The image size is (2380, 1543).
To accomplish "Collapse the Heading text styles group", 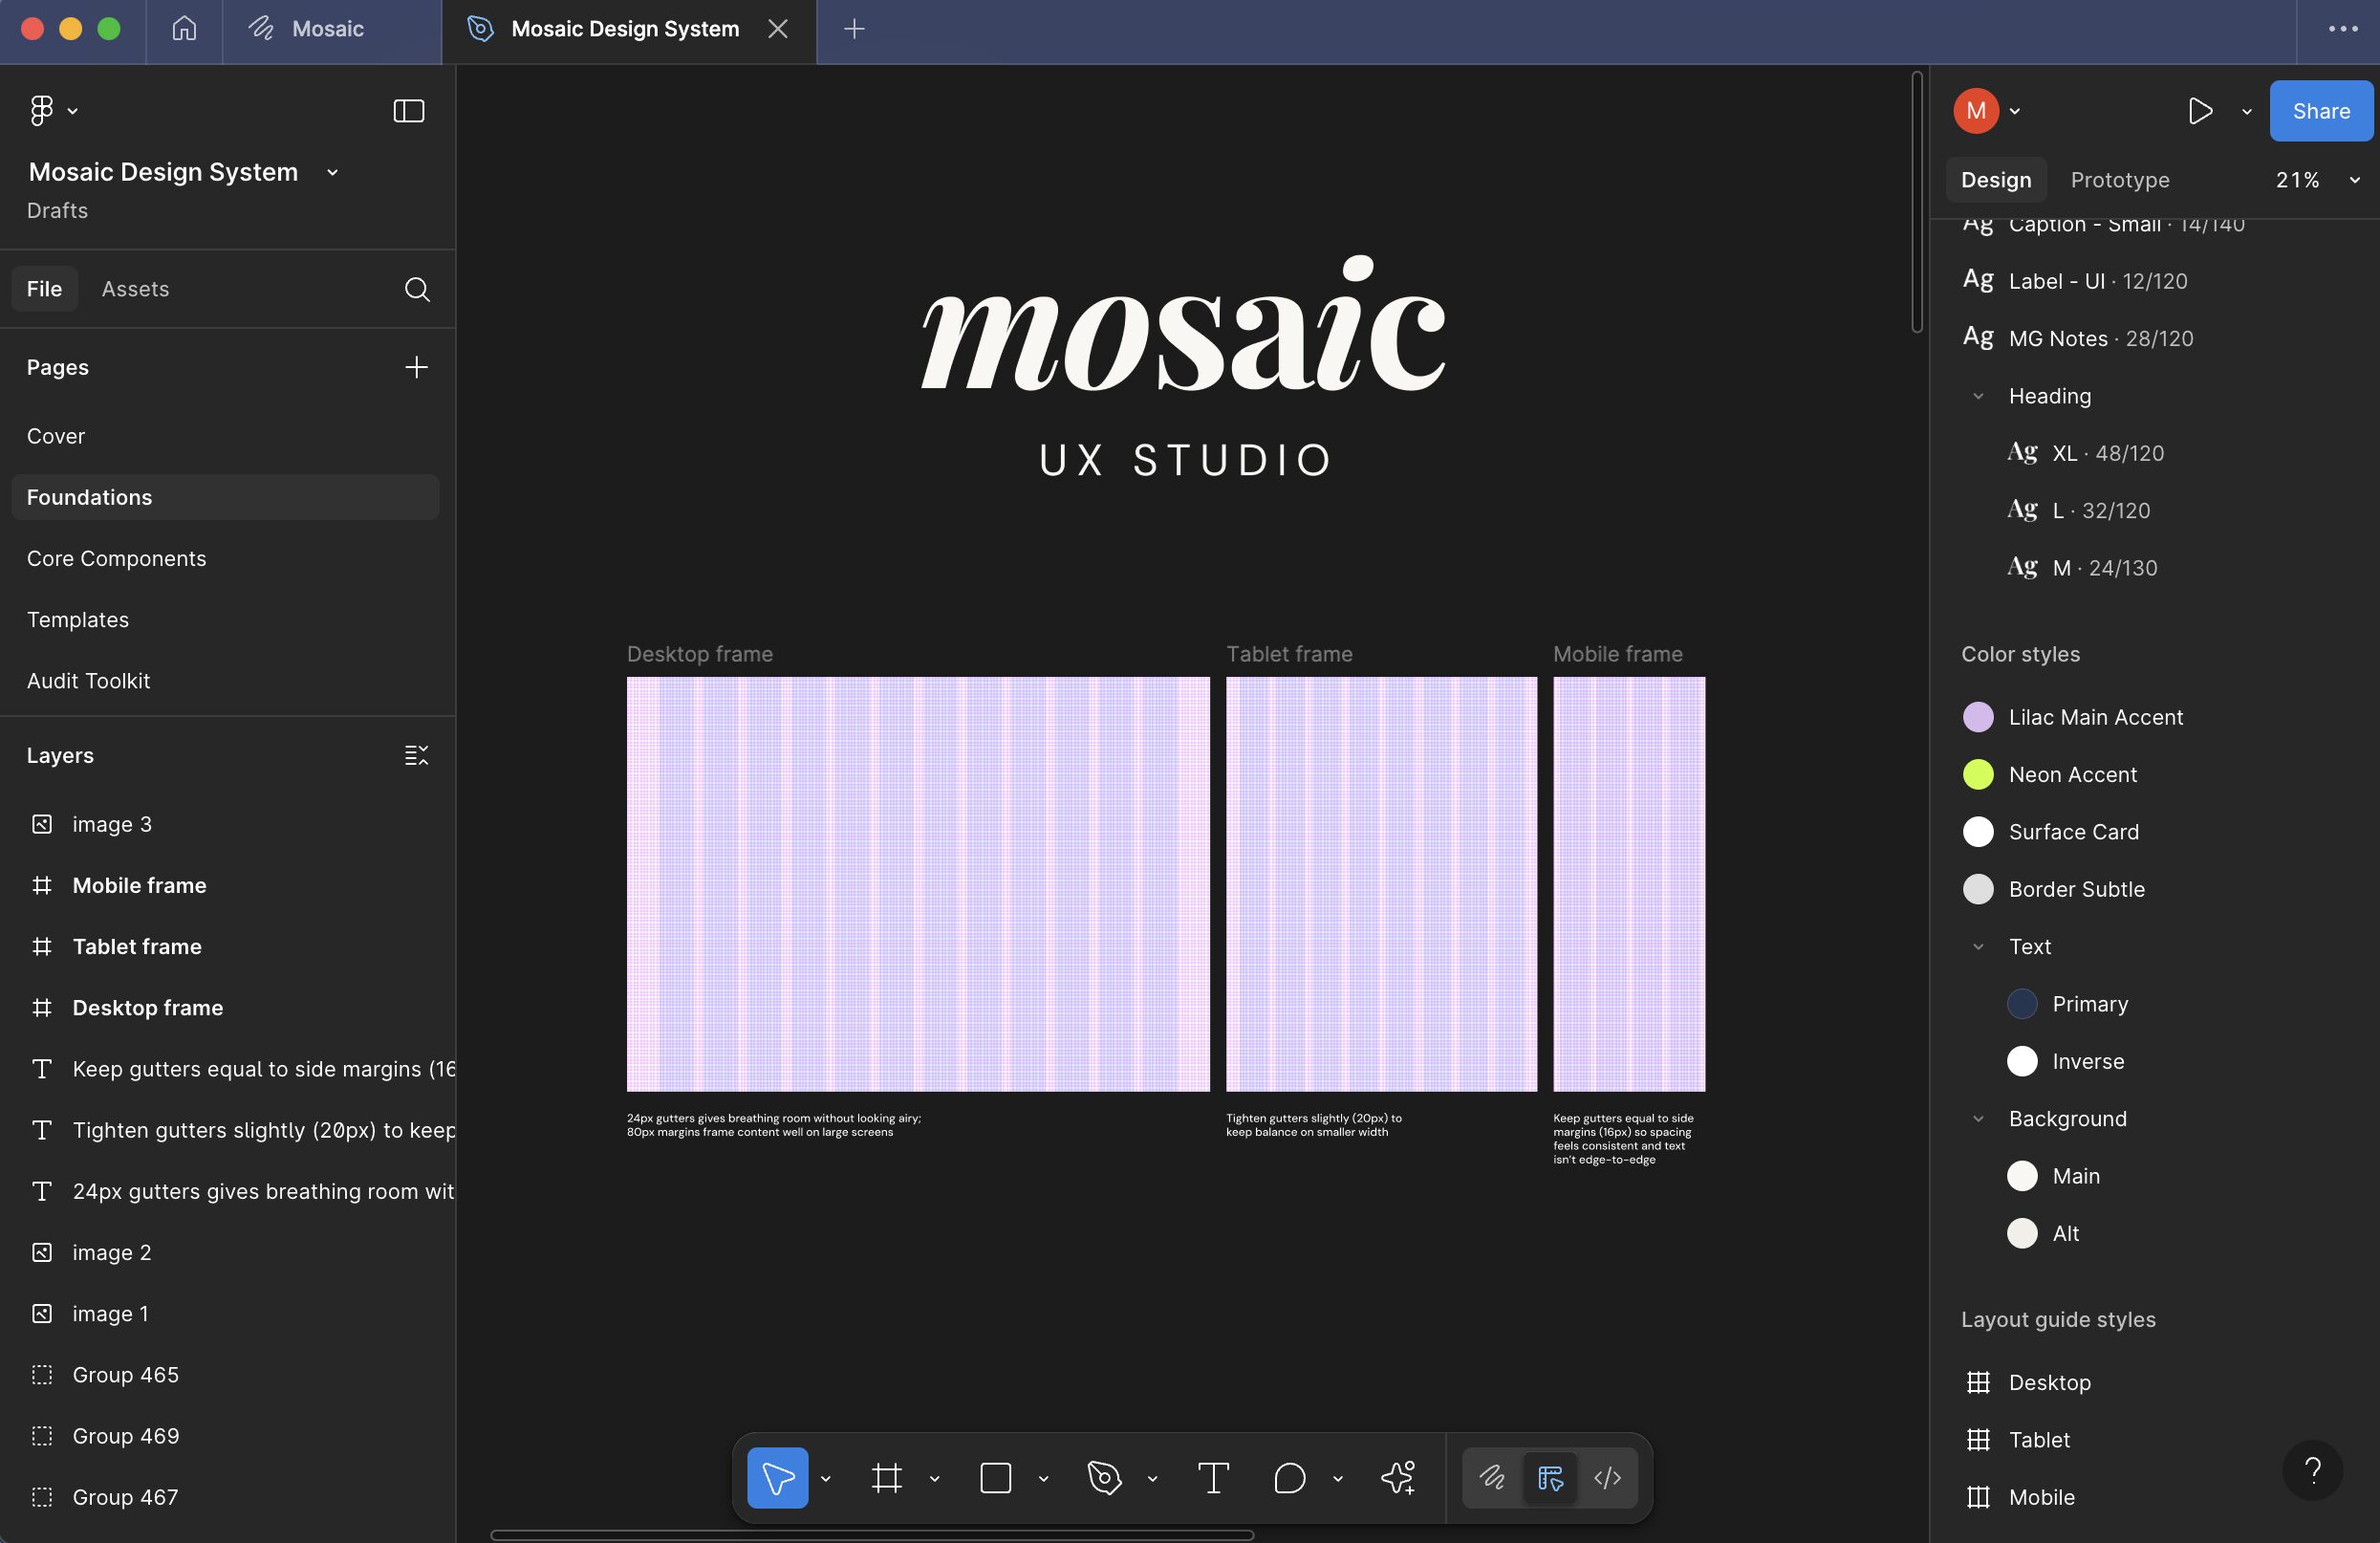I will pos(1977,396).
